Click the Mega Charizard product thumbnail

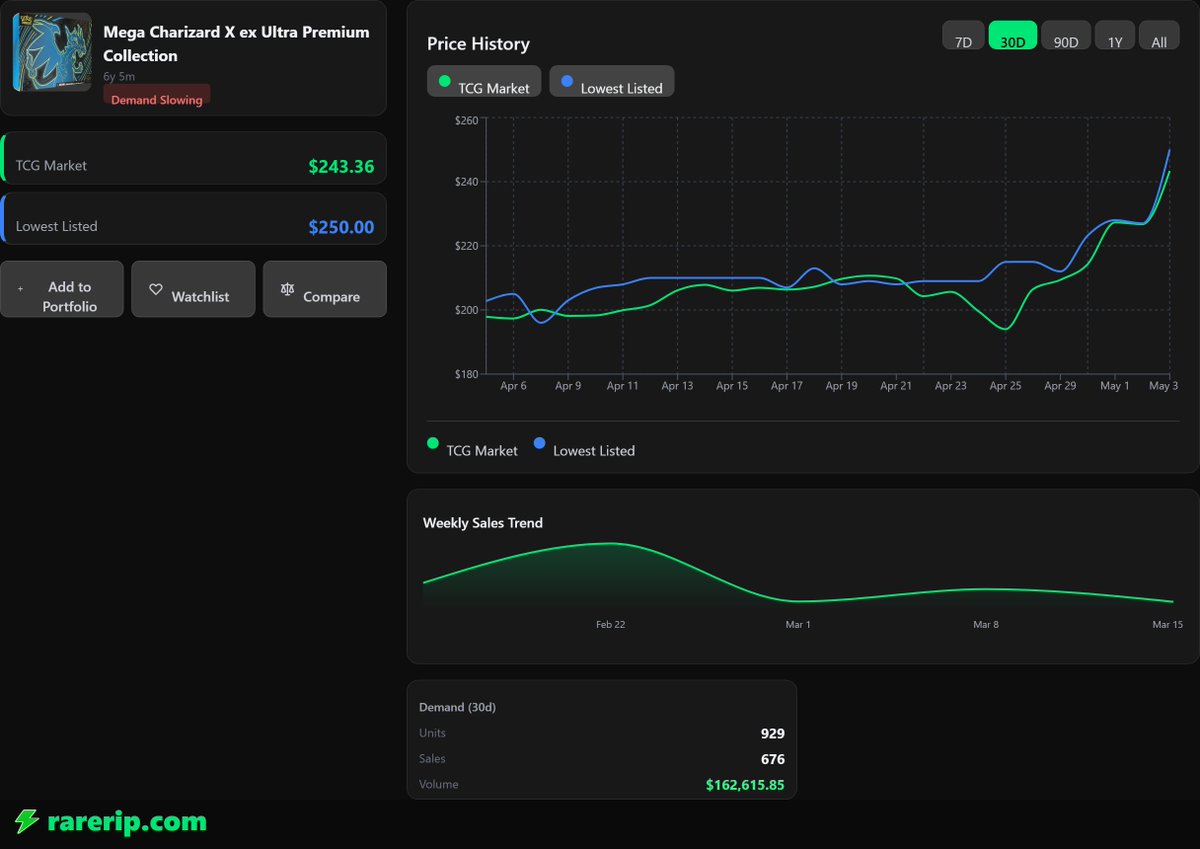tap(52, 52)
